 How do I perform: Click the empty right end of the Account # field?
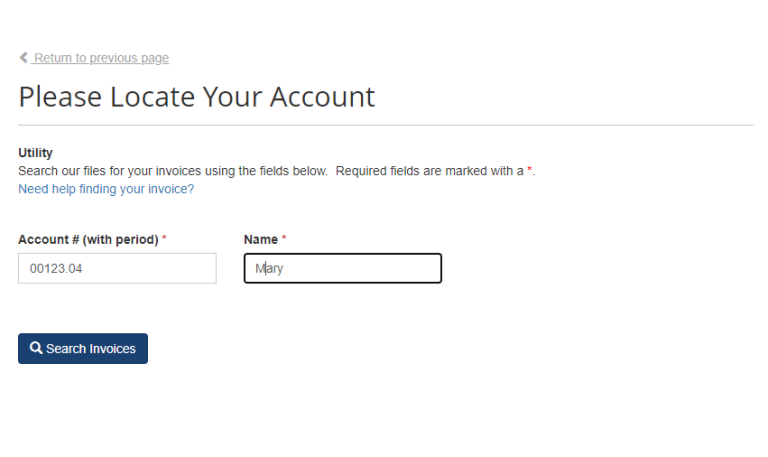tap(190, 268)
